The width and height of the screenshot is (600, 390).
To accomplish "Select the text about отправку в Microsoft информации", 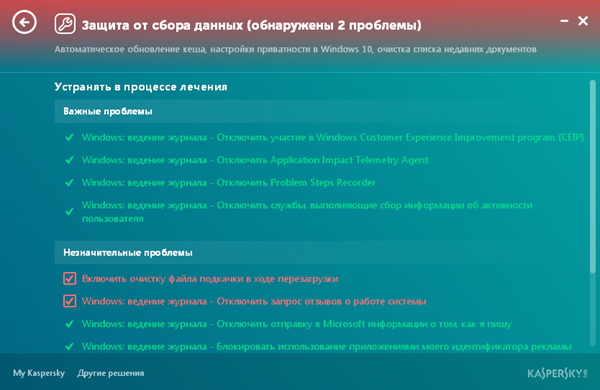I will (297, 324).
